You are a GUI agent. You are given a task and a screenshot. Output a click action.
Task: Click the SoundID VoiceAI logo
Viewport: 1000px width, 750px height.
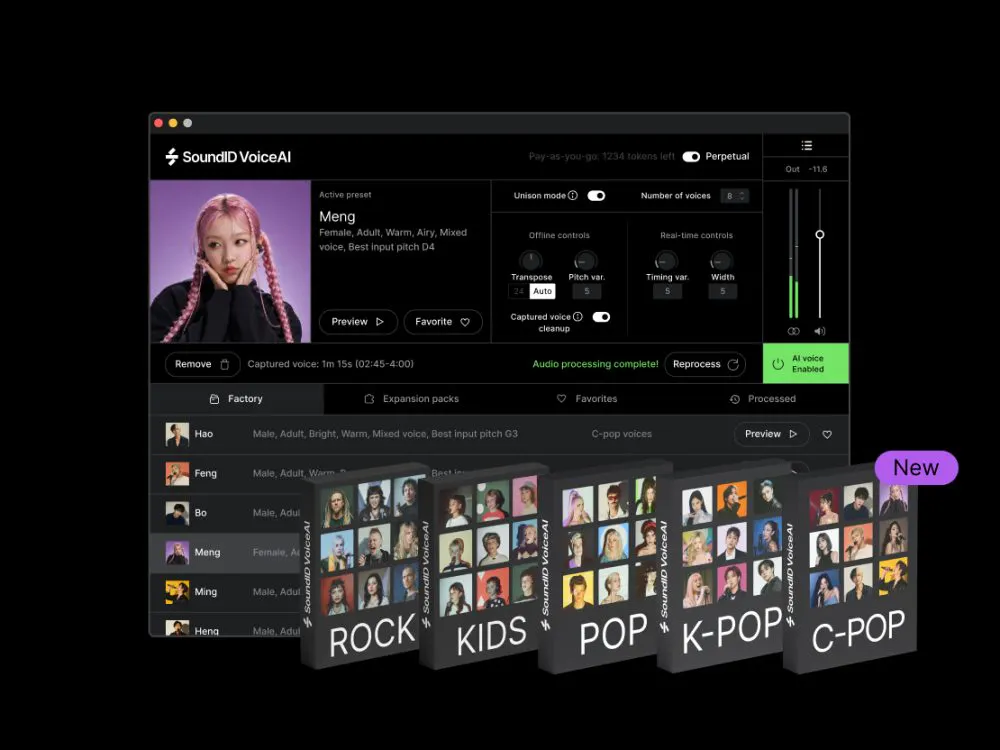(x=228, y=157)
